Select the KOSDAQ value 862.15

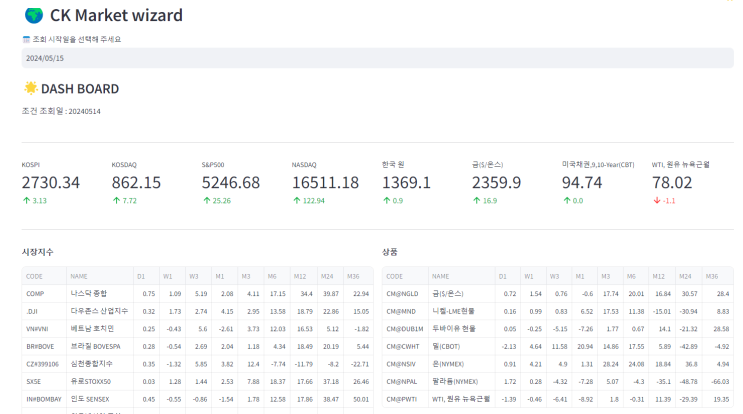[x=136, y=182]
